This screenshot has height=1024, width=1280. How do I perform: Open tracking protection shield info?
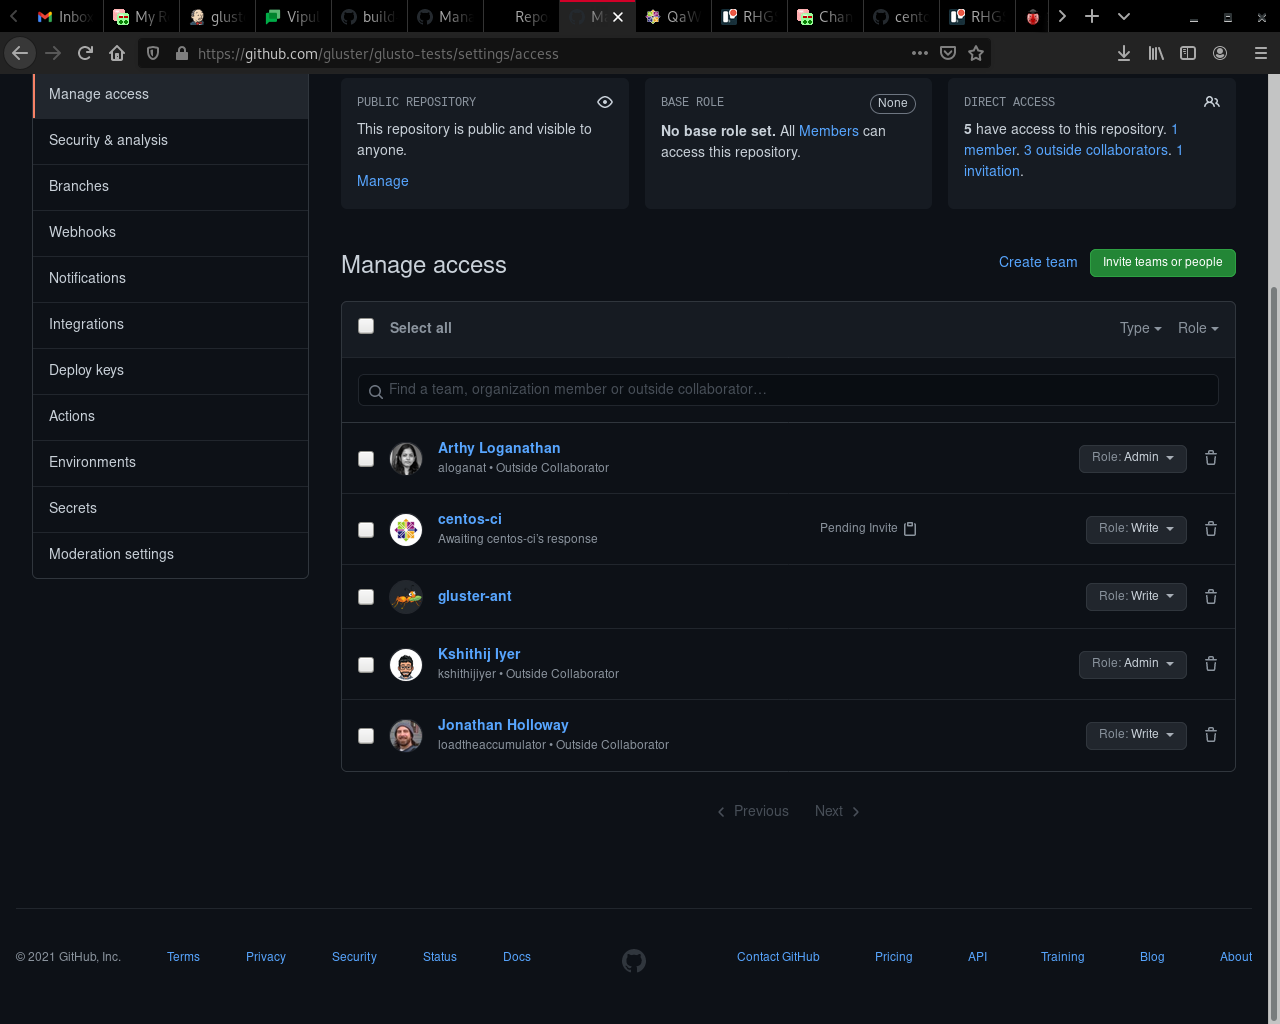click(x=153, y=54)
